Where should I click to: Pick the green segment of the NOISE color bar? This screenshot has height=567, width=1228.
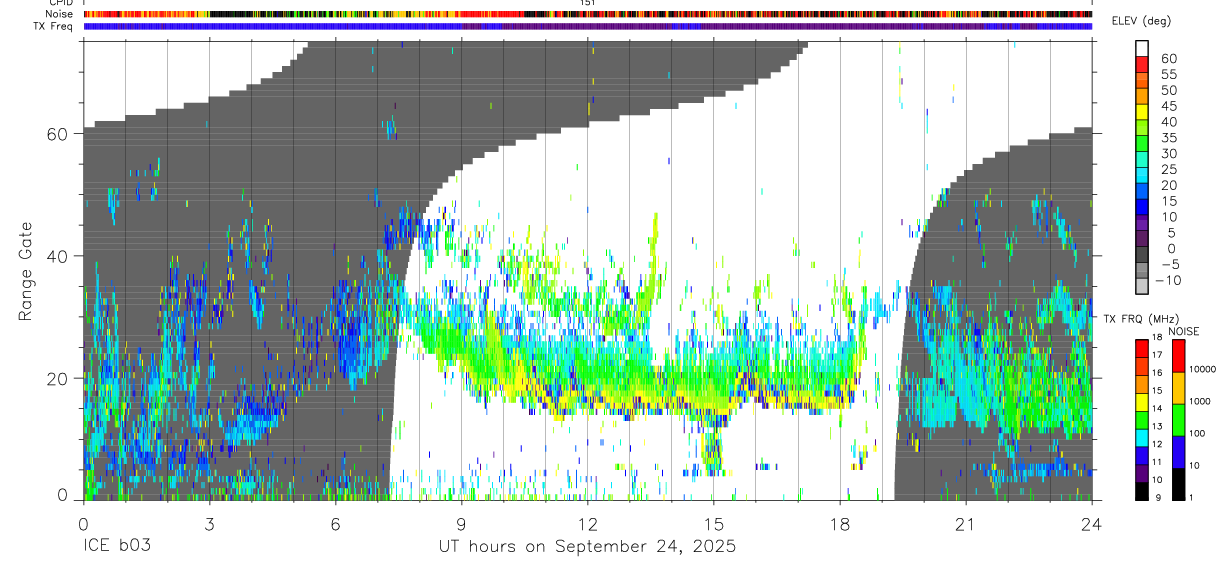[x=1177, y=420]
